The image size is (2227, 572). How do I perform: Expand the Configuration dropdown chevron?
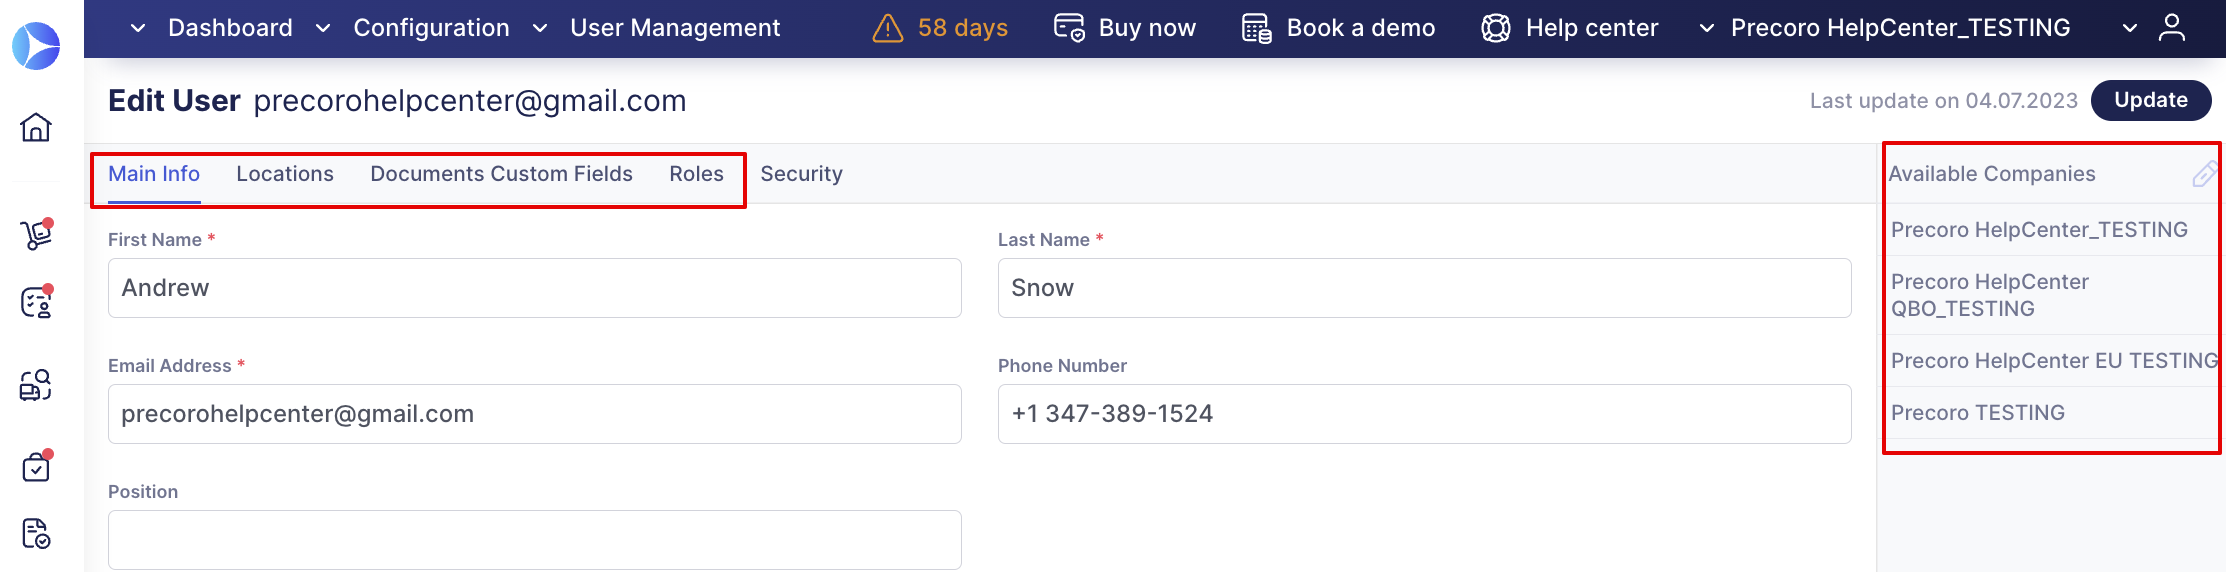(323, 28)
